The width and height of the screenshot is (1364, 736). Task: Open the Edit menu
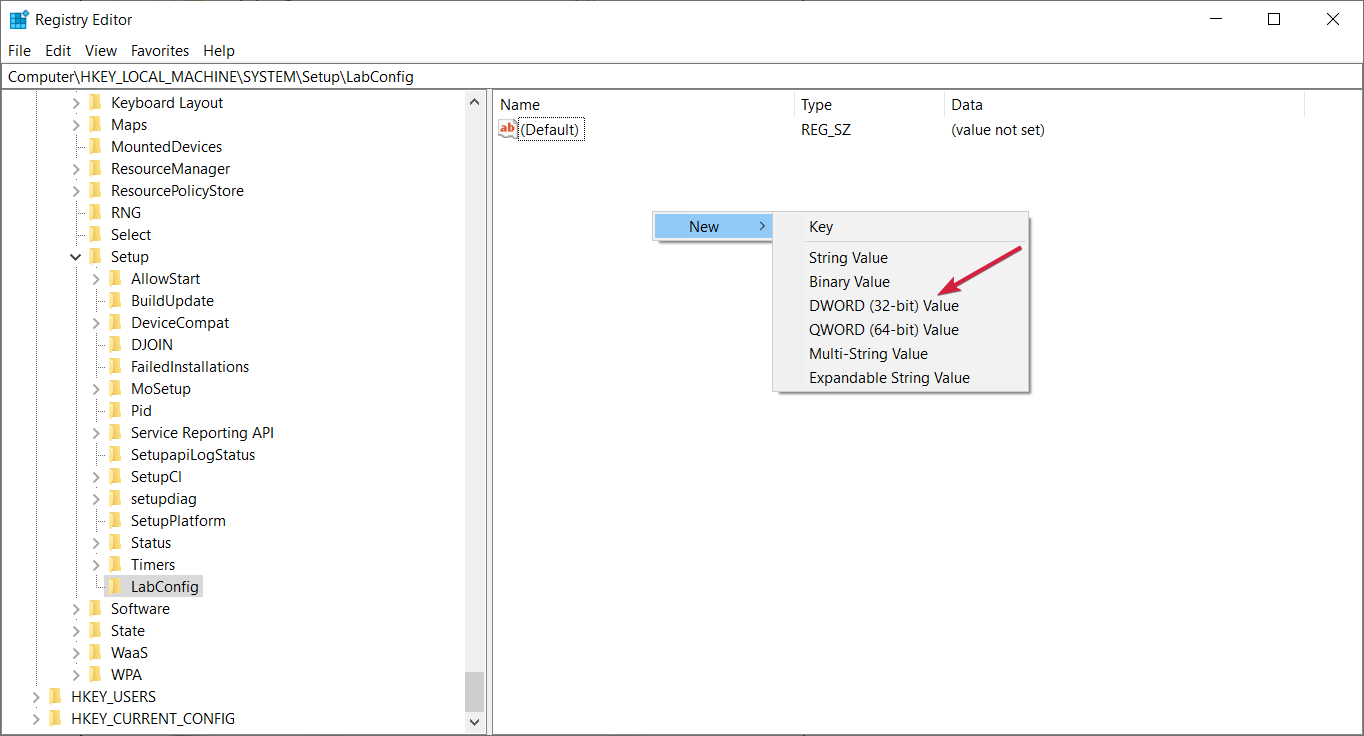[x=58, y=50]
